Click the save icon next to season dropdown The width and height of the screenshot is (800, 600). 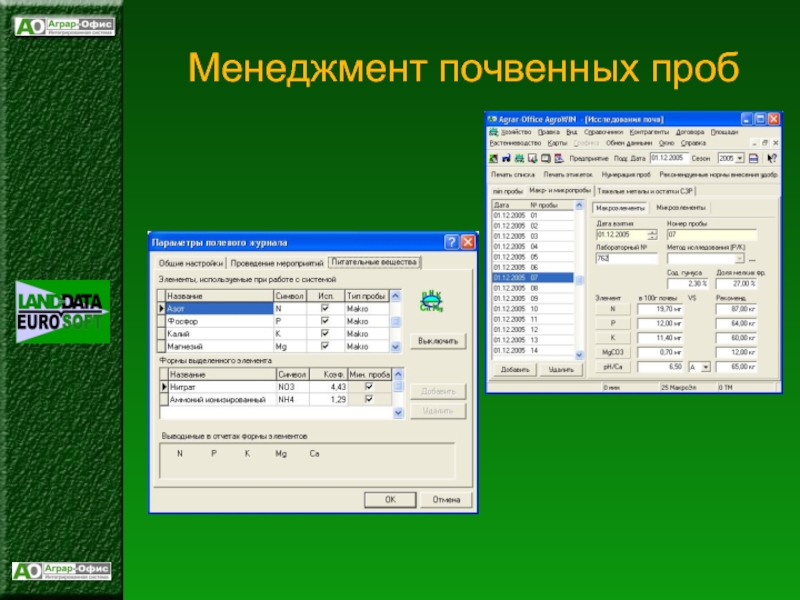pos(753,158)
